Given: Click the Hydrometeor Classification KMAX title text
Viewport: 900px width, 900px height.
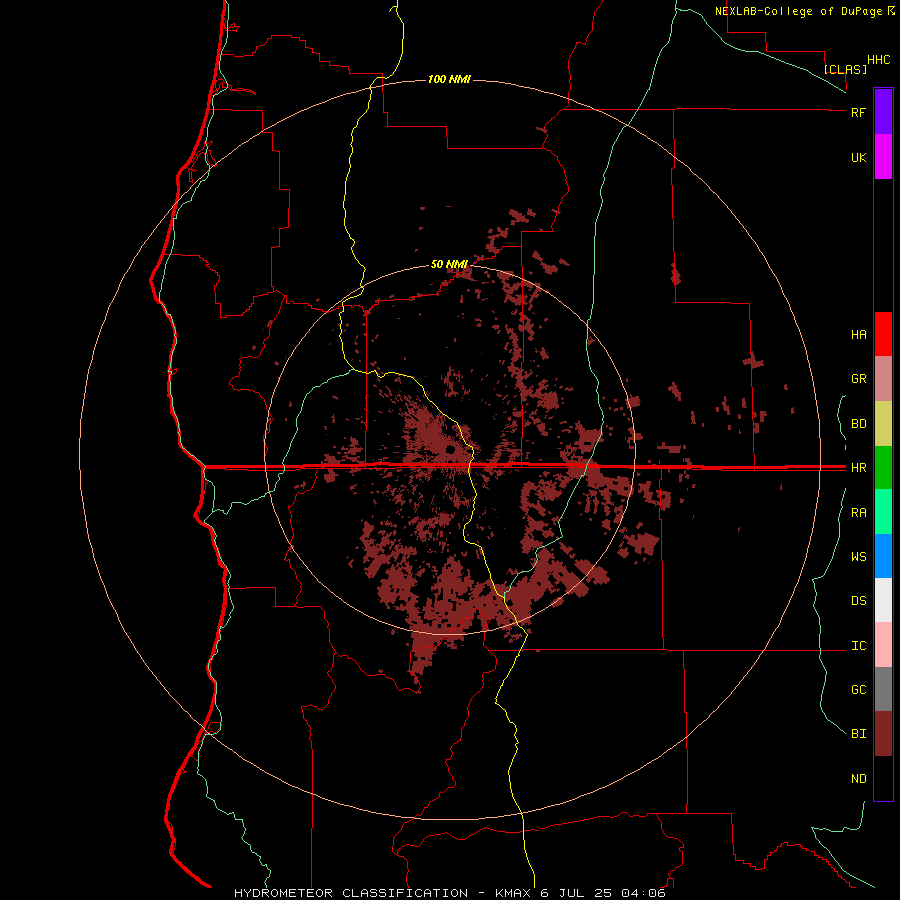Looking at the screenshot, I should click(449, 893).
